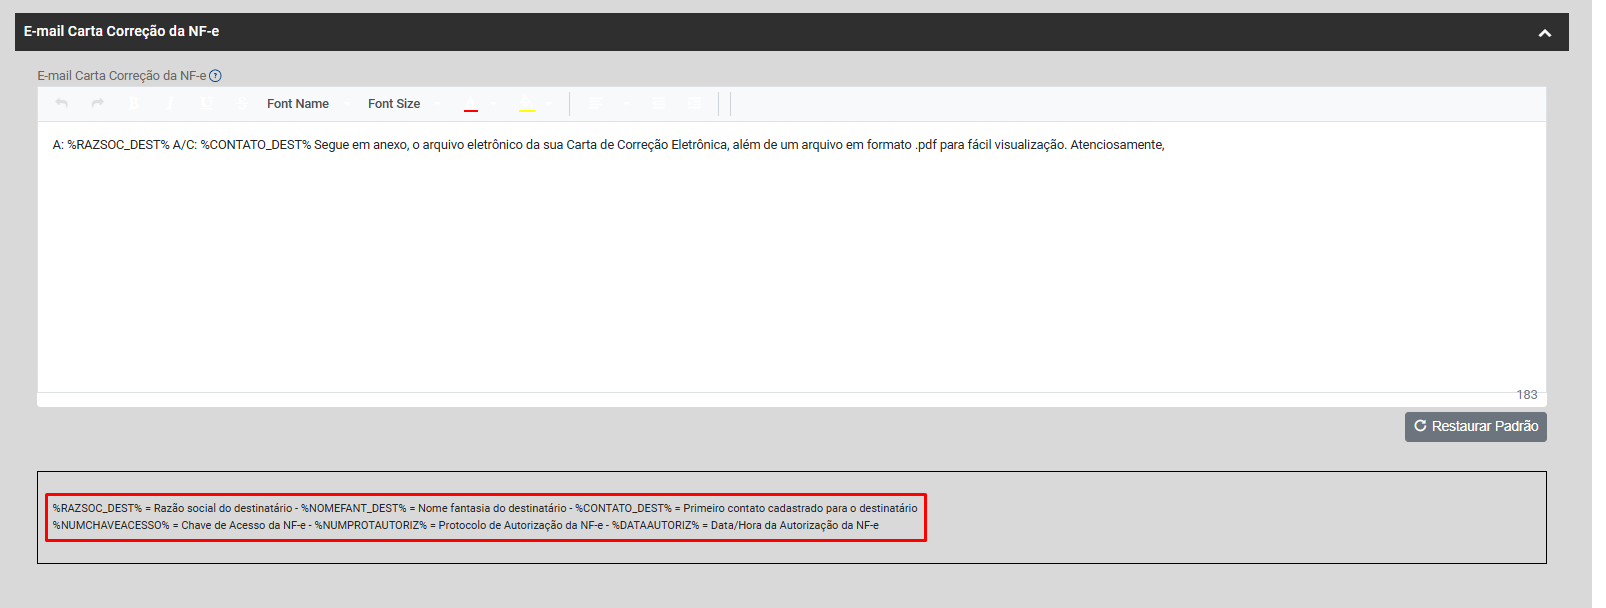This screenshot has width=1606, height=608.
Task: Collapse the E-mail Carta Correção section chevron
Action: coord(1544,33)
